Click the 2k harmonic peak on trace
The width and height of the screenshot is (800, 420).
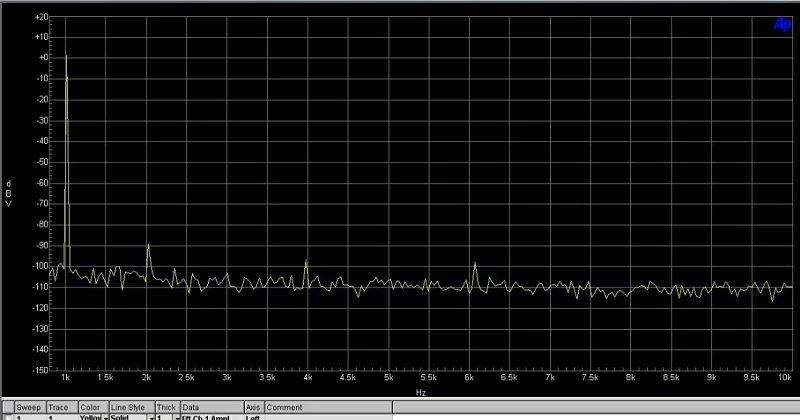[148, 245]
